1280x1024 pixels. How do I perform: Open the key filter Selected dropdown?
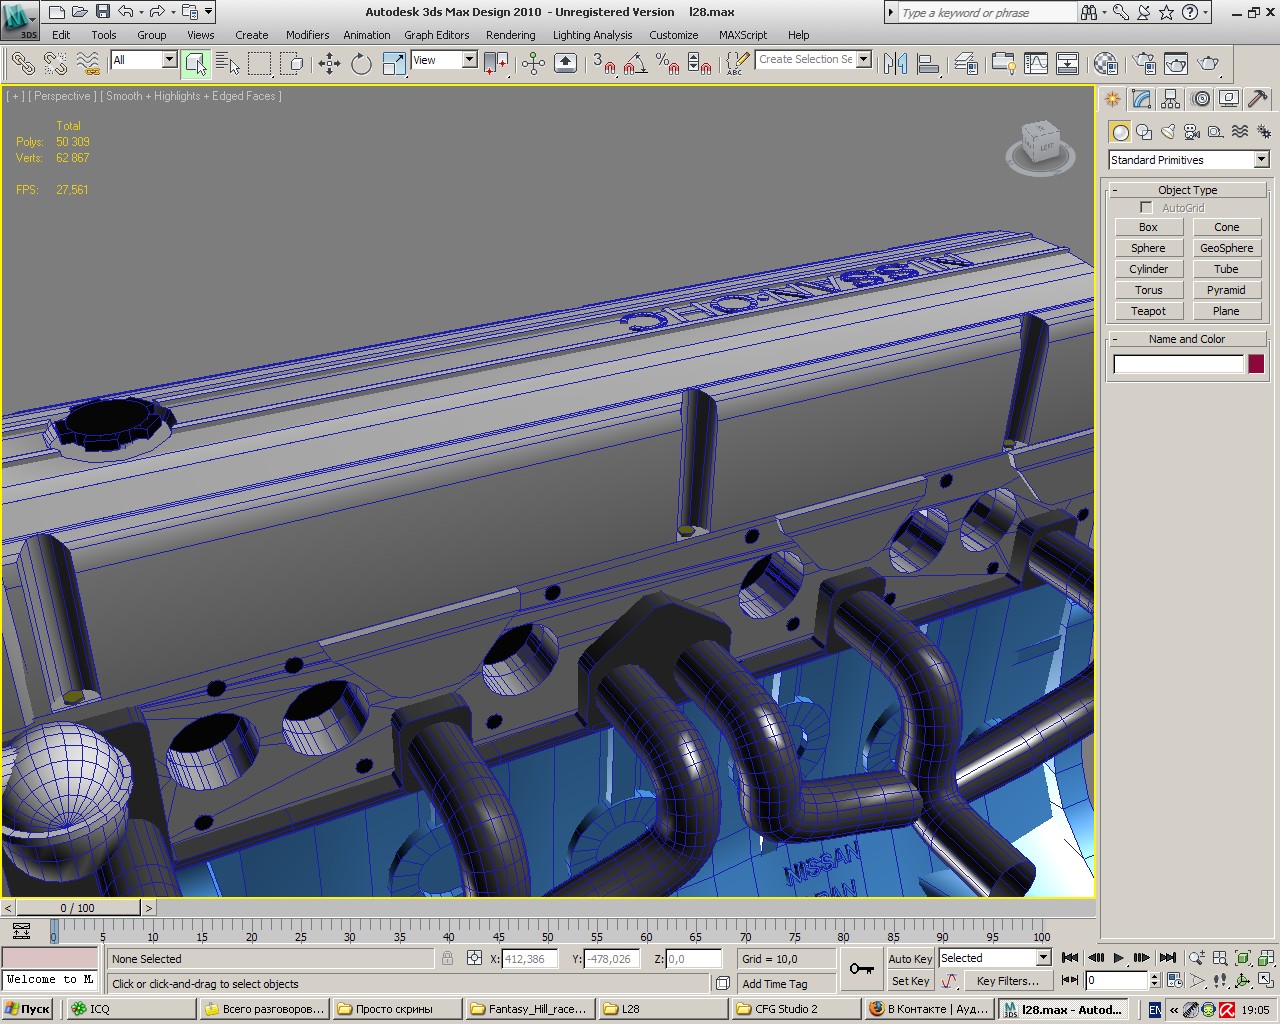pyautogui.click(x=994, y=958)
